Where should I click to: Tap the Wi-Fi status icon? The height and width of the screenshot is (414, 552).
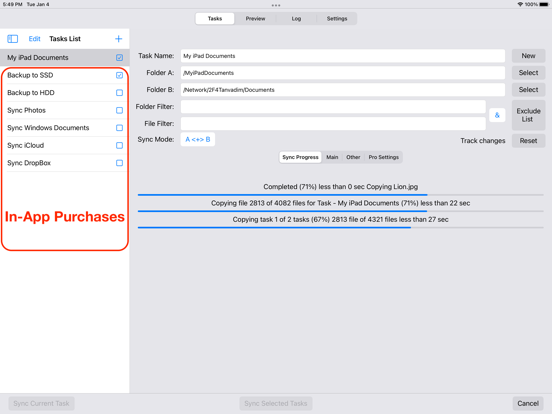coord(520,4)
